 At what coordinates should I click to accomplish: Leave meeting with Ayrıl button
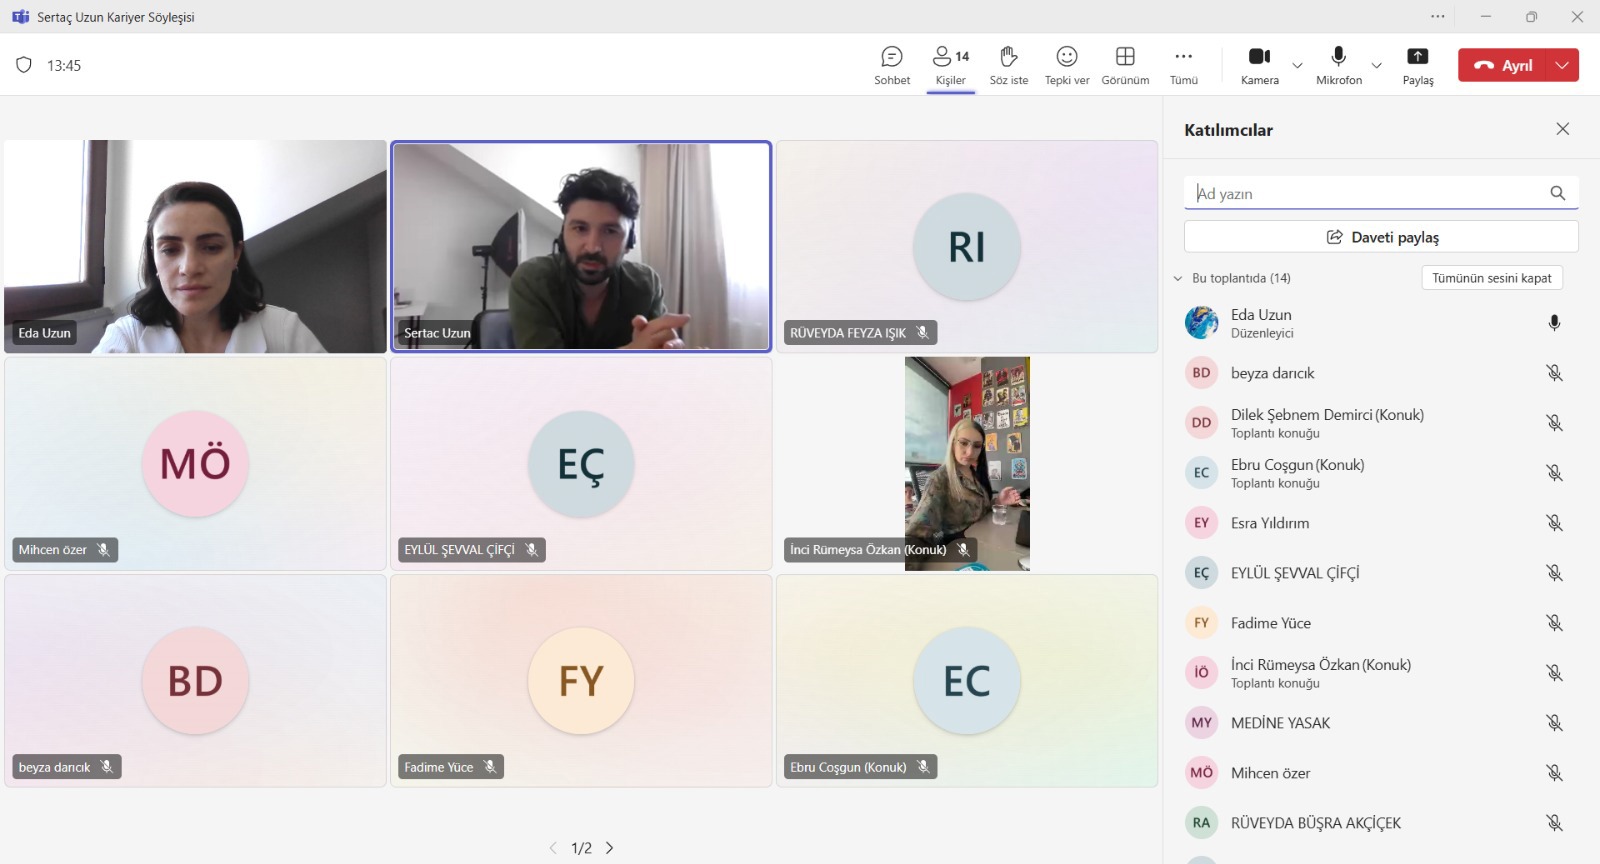coord(1503,65)
